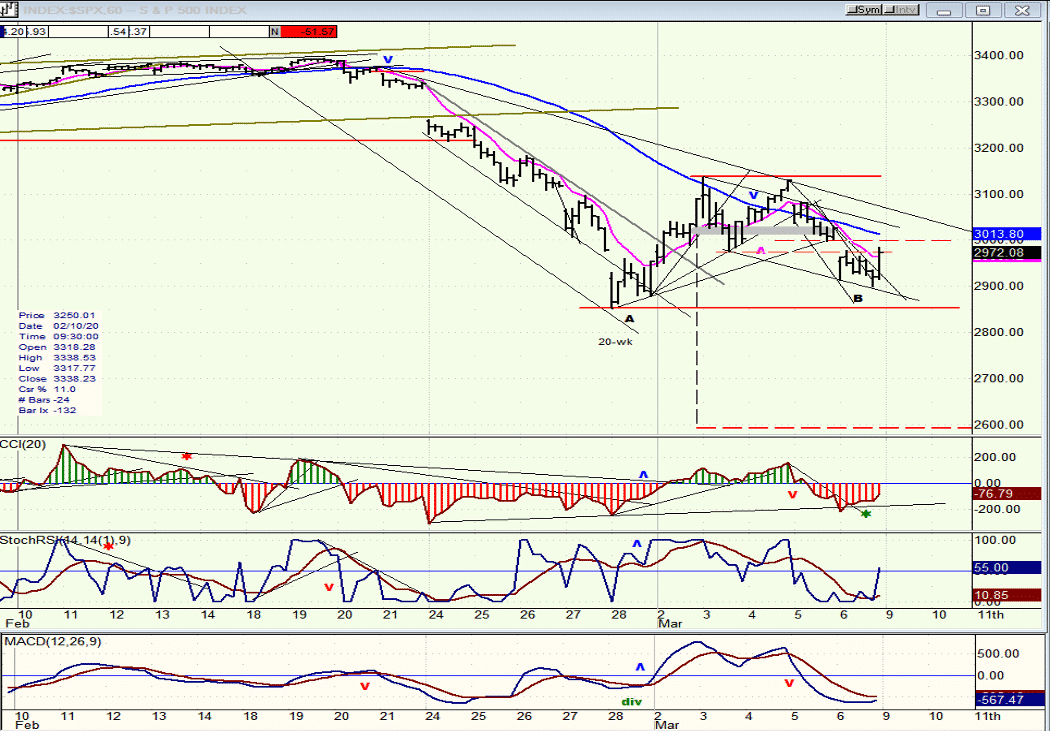Click the green star marker on CCI pane
This screenshot has height=731, width=1050.
click(x=866, y=514)
